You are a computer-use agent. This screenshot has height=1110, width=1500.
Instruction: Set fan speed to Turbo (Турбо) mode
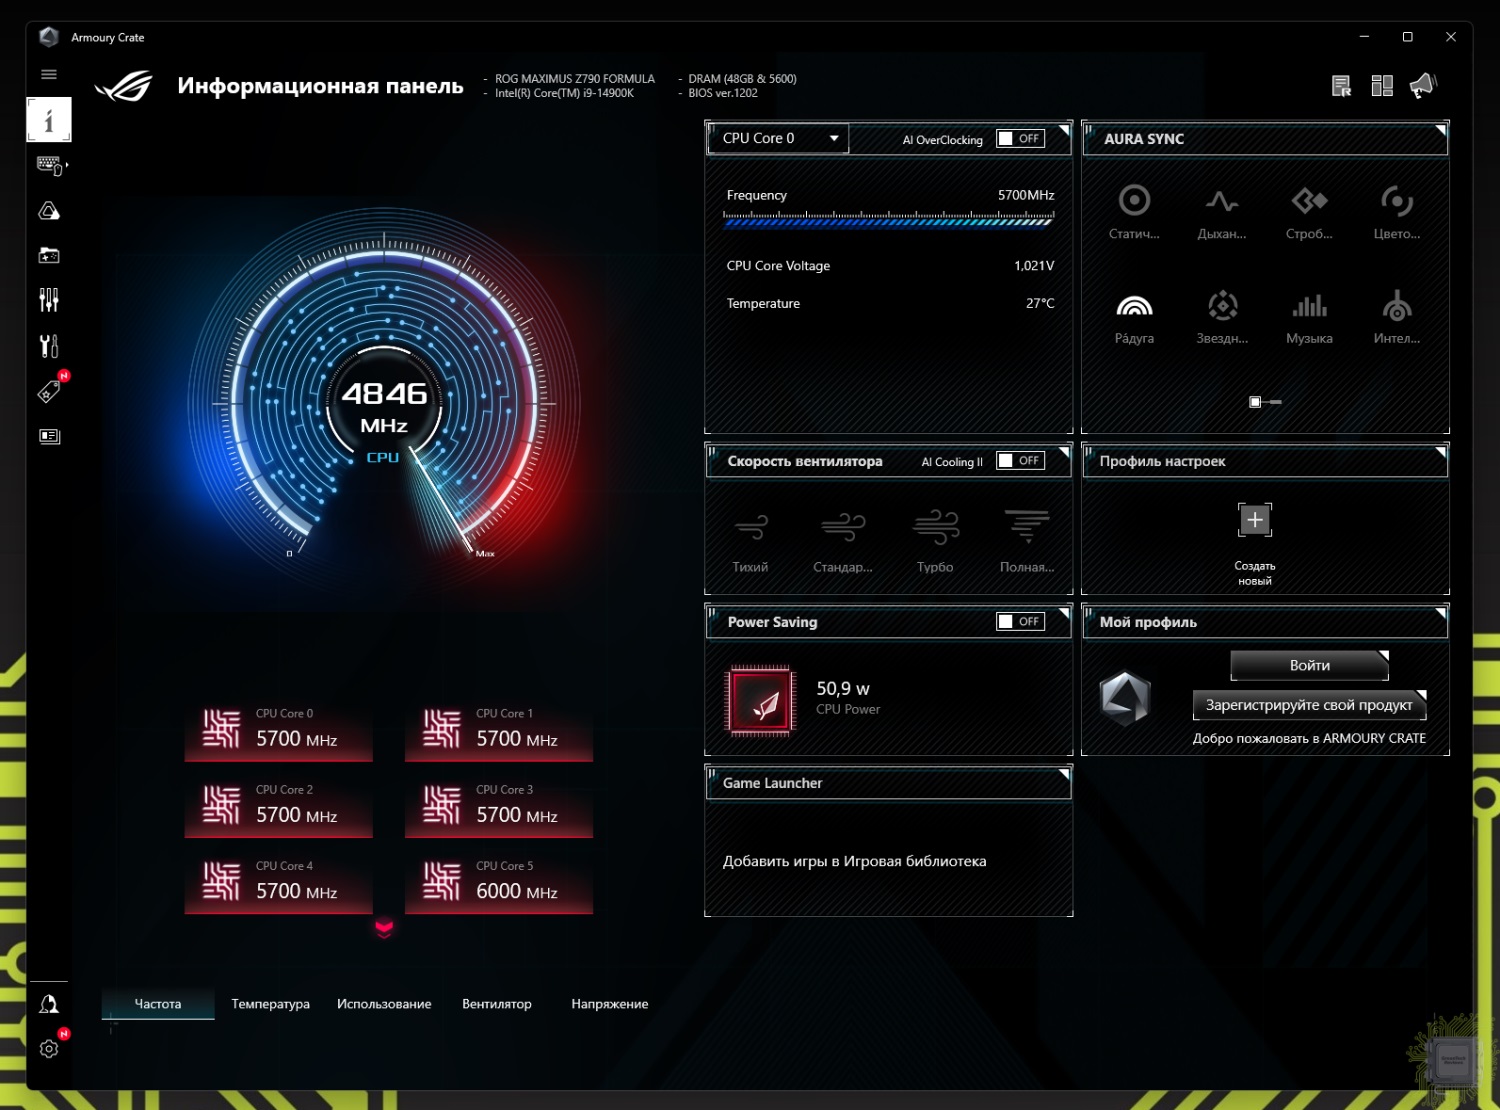coord(935,539)
